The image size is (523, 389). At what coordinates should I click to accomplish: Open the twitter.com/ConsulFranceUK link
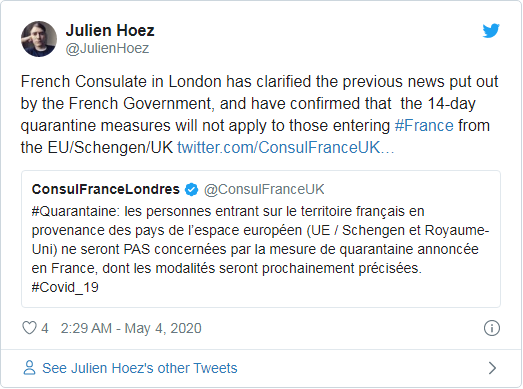point(286,147)
